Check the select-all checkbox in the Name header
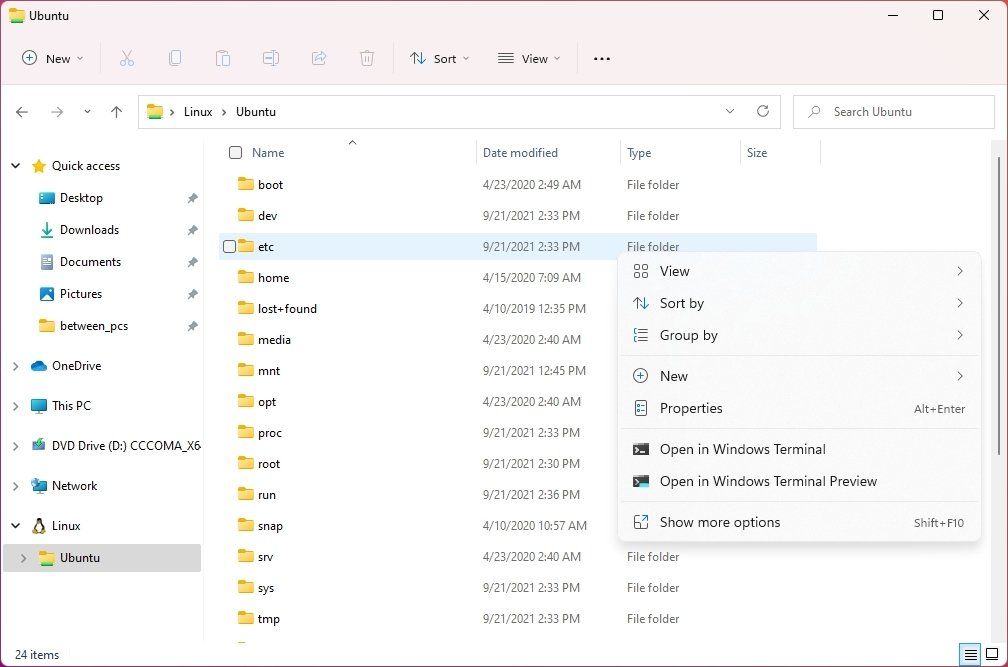Viewport: 1008px width, 667px height. (x=235, y=153)
